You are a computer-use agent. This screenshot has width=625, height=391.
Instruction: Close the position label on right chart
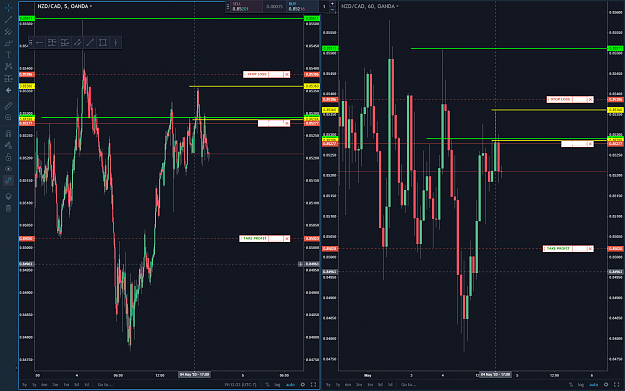[x=590, y=143]
